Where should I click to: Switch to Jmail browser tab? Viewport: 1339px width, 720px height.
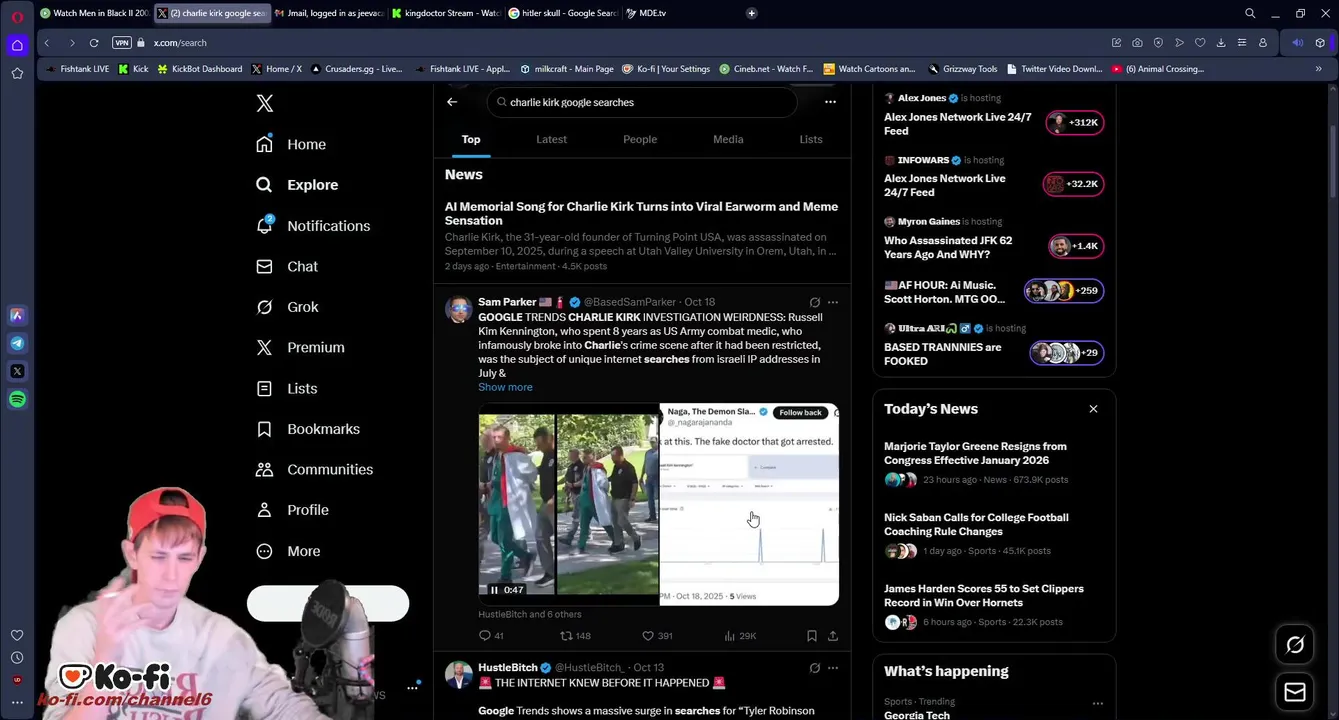(x=329, y=13)
